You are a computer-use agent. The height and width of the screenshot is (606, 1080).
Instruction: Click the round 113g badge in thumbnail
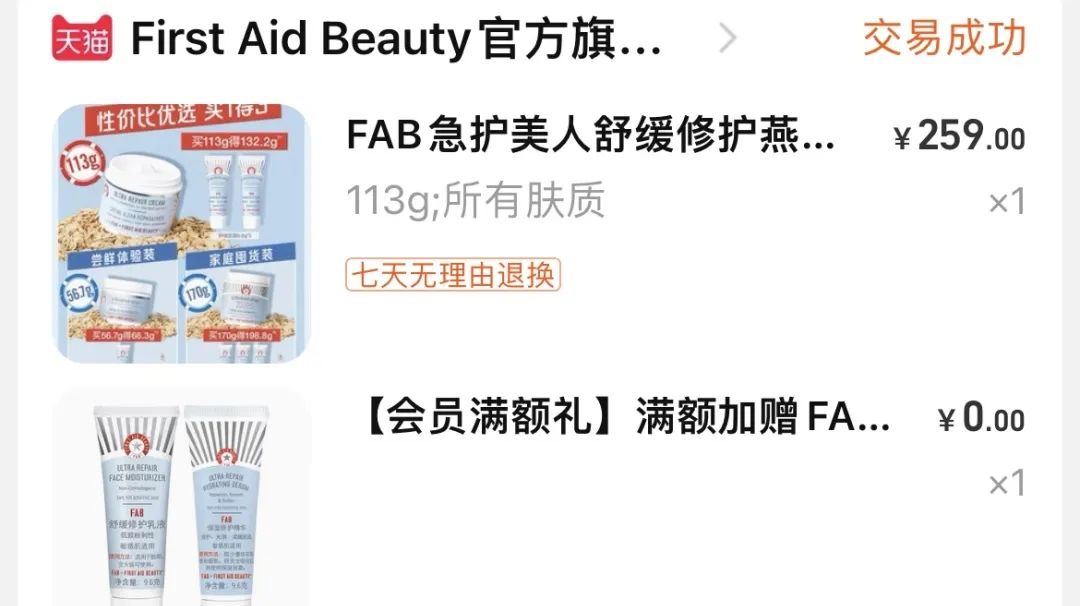83,164
